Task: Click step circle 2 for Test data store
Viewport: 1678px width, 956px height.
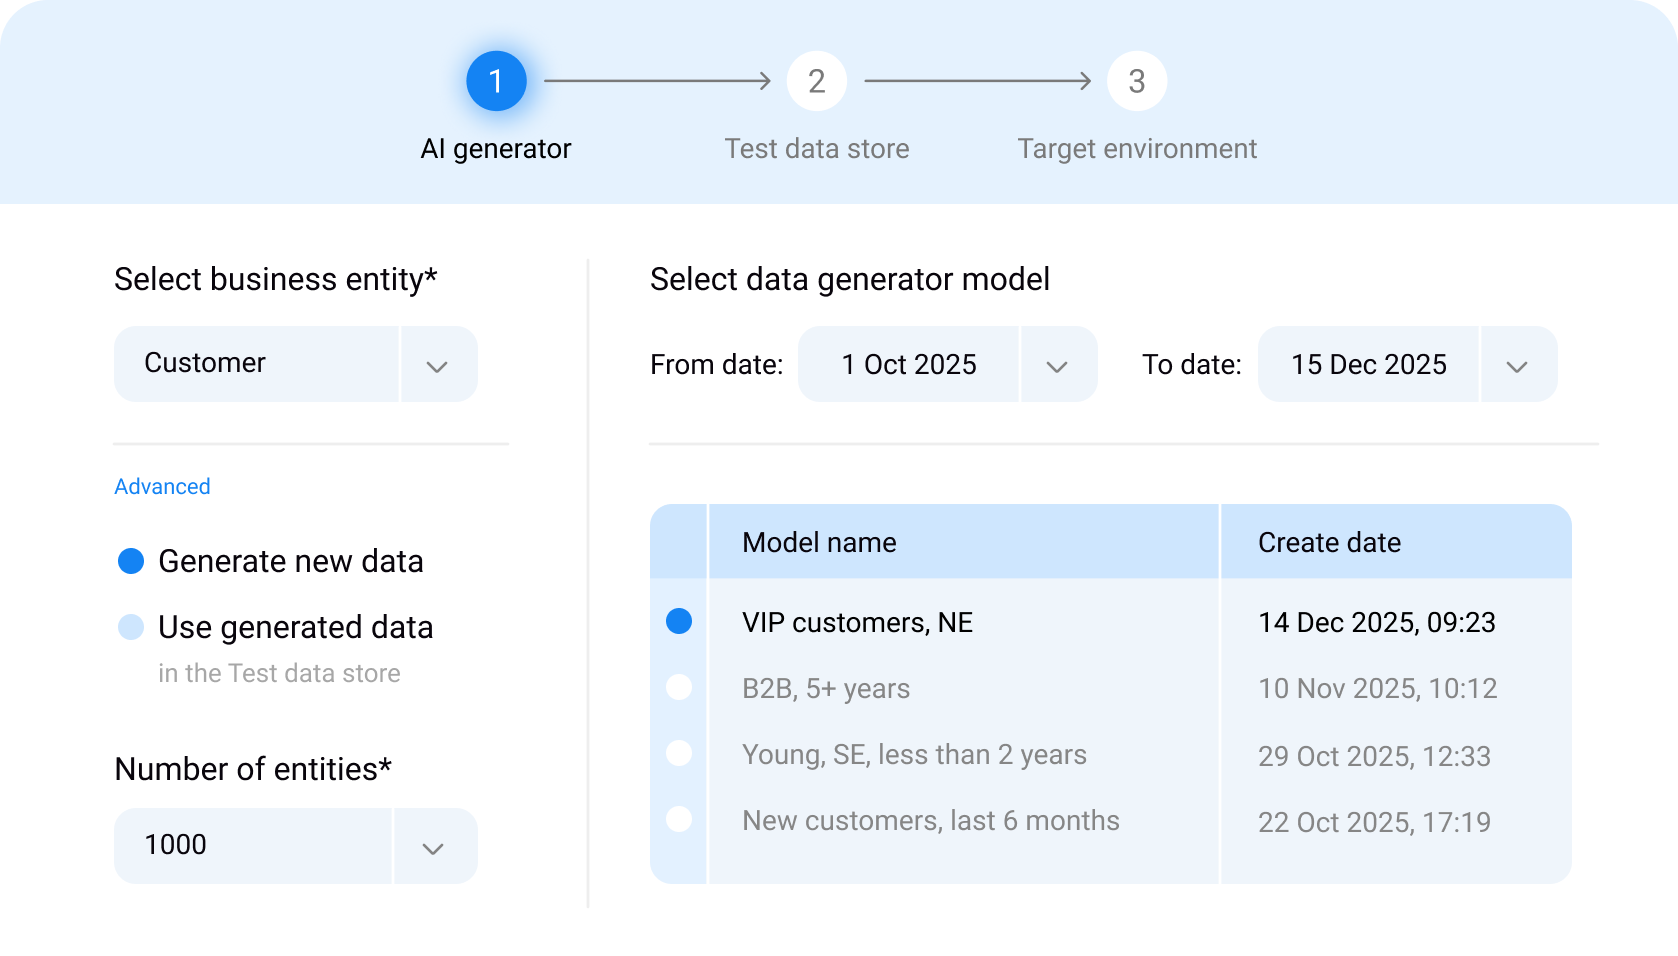Action: (x=817, y=81)
